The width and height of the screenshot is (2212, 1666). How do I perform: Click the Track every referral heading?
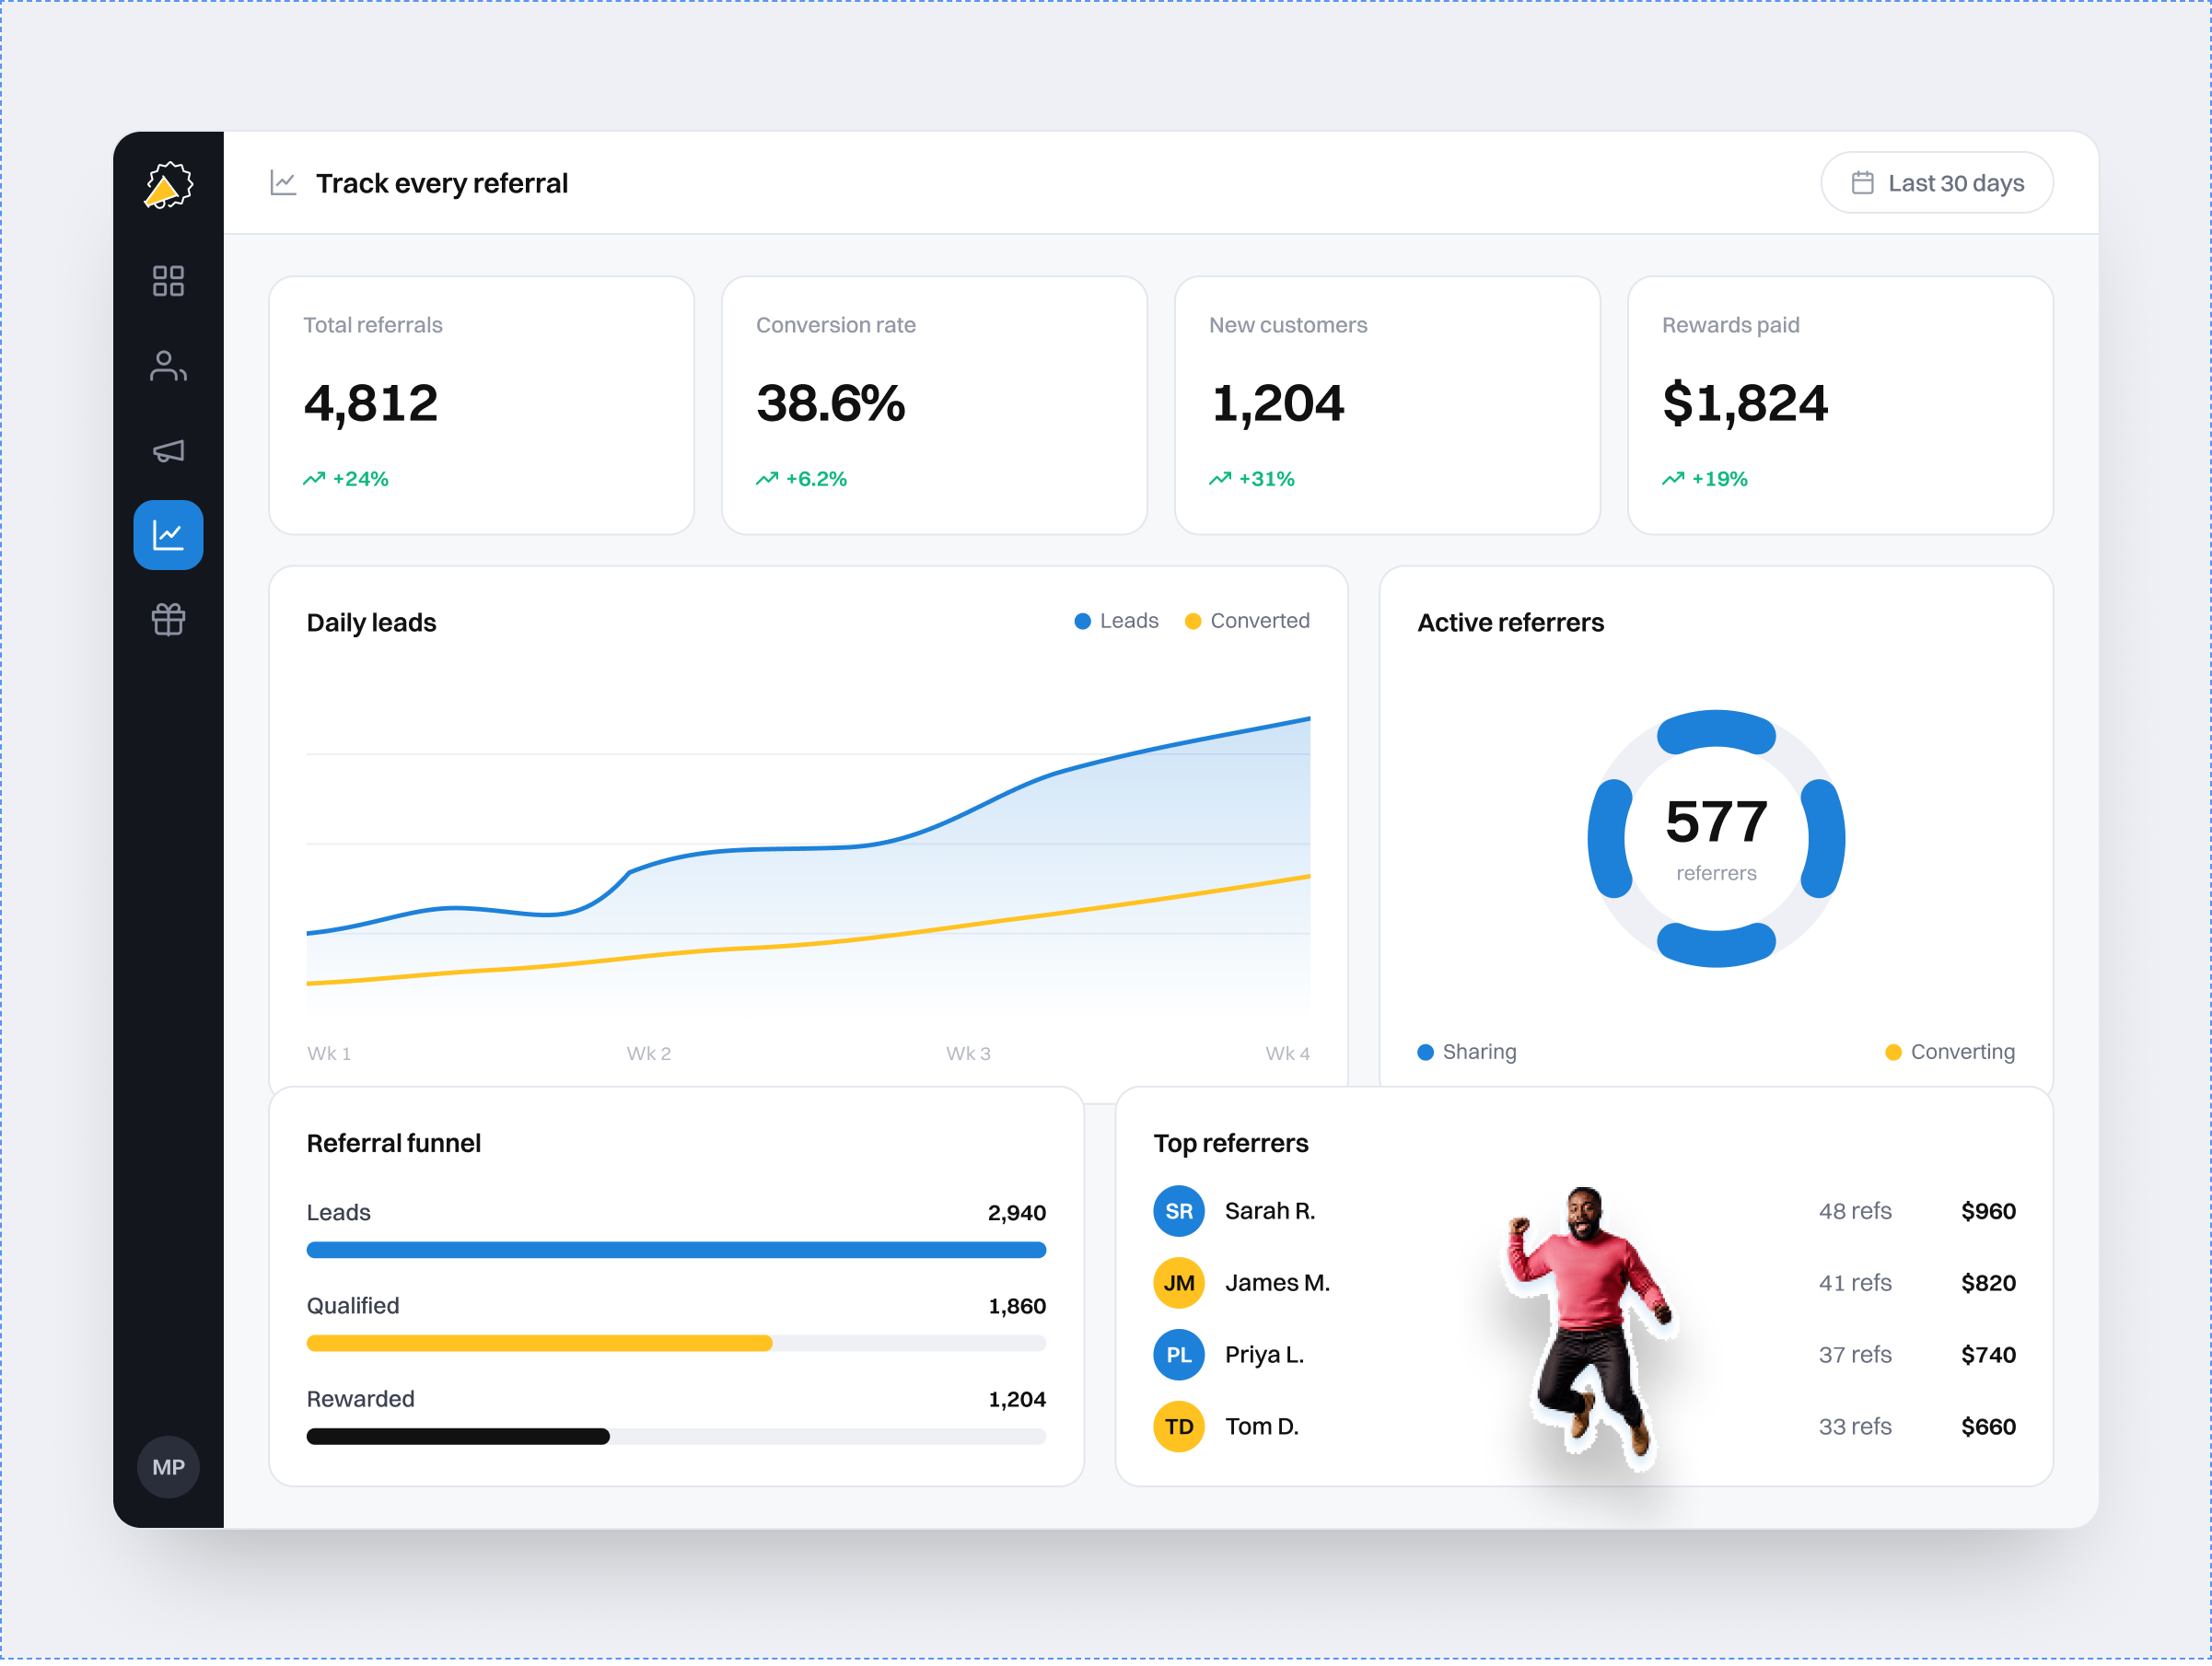pyautogui.click(x=443, y=184)
